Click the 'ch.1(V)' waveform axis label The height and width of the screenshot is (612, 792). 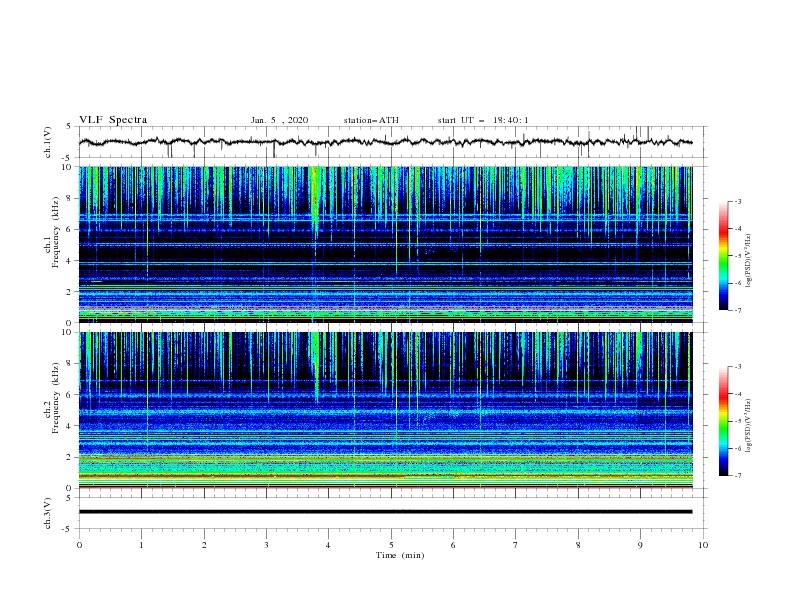48,142
